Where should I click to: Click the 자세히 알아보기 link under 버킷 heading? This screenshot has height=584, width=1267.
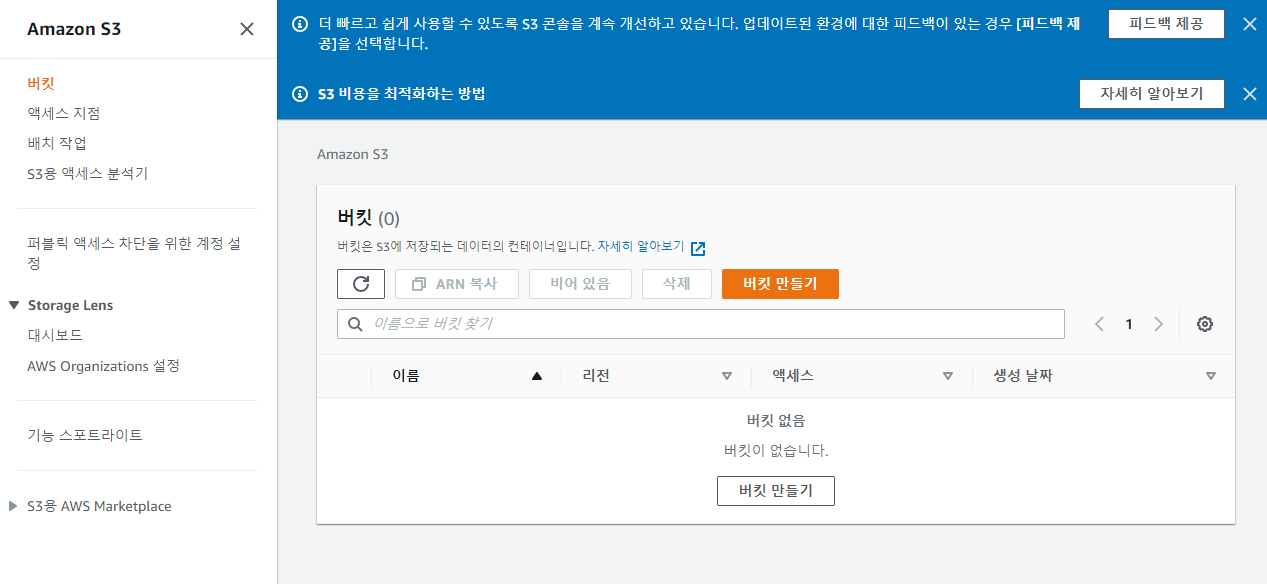point(641,246)
